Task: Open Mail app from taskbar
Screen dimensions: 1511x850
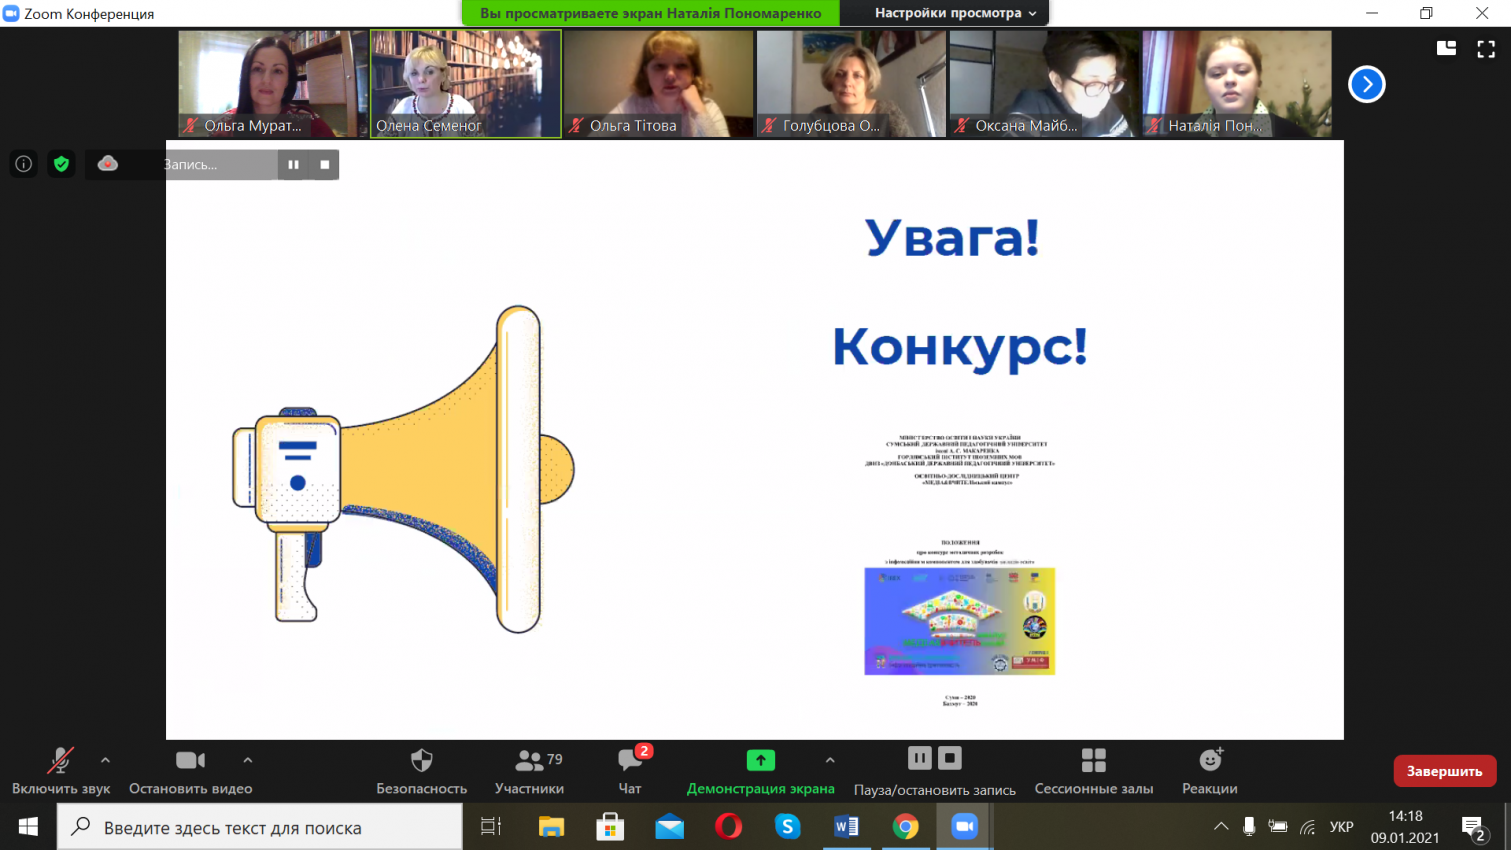Action: (669, 827)
